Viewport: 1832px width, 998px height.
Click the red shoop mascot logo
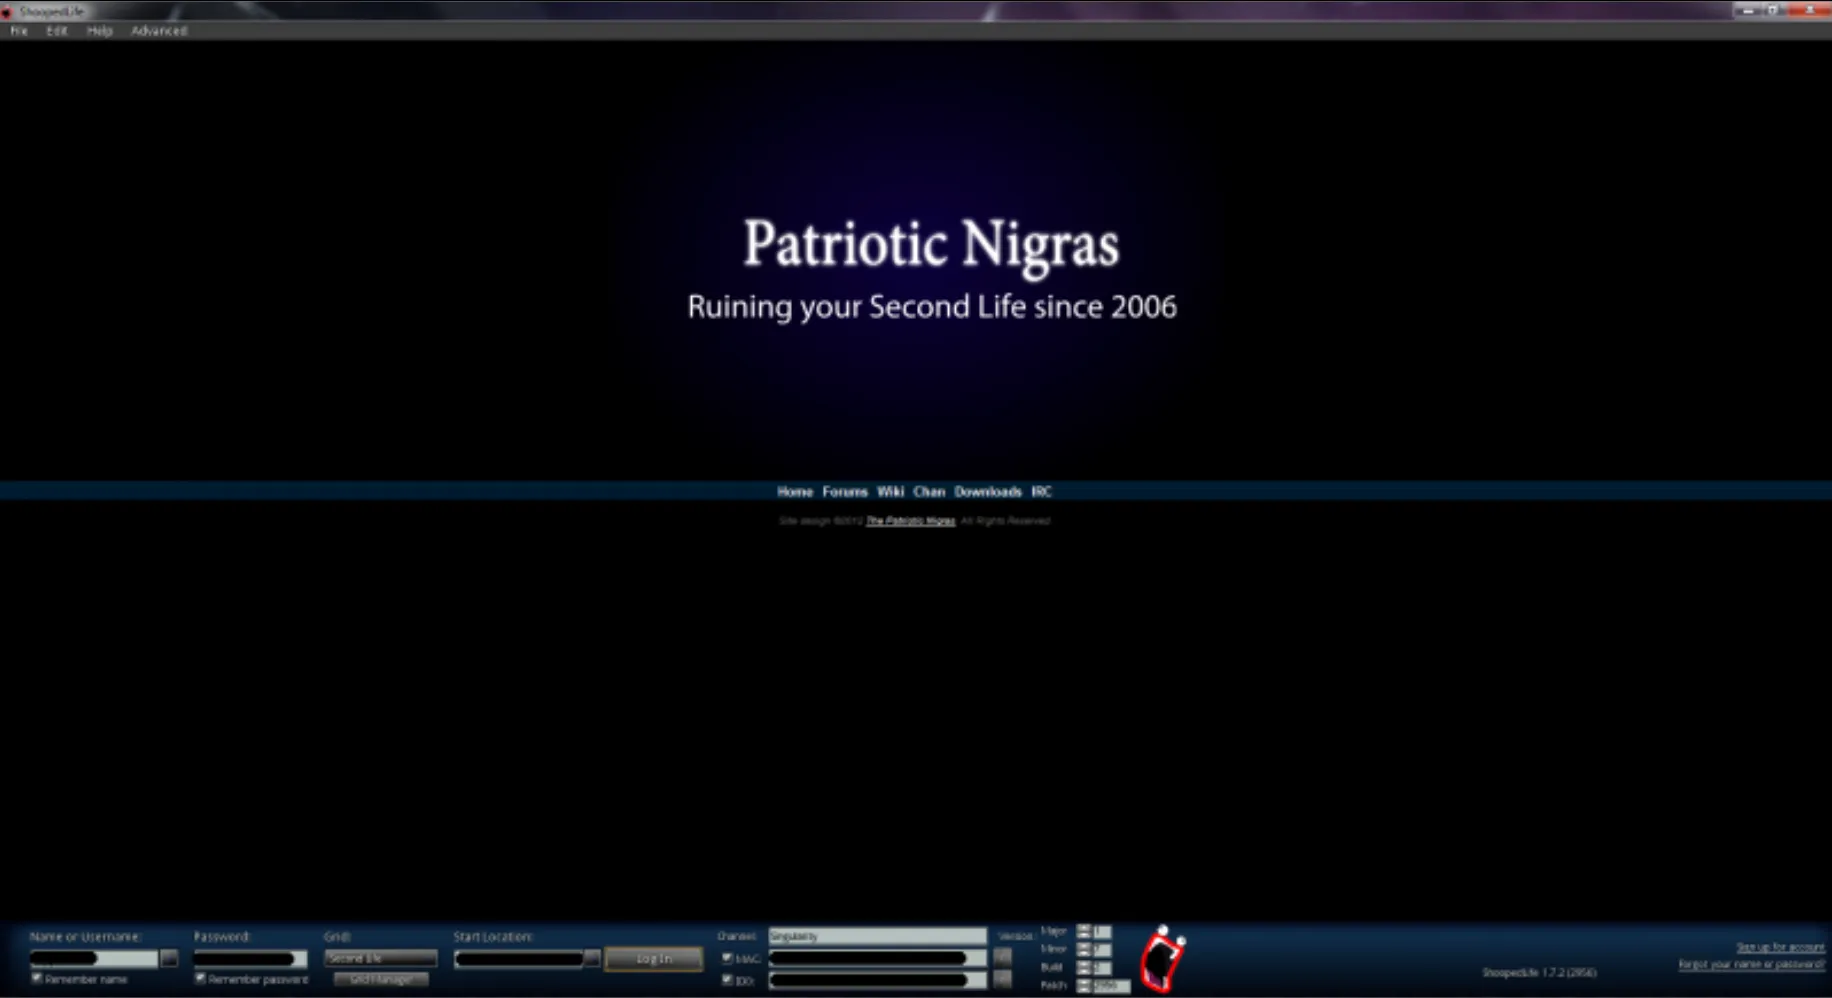point(1163,959)
